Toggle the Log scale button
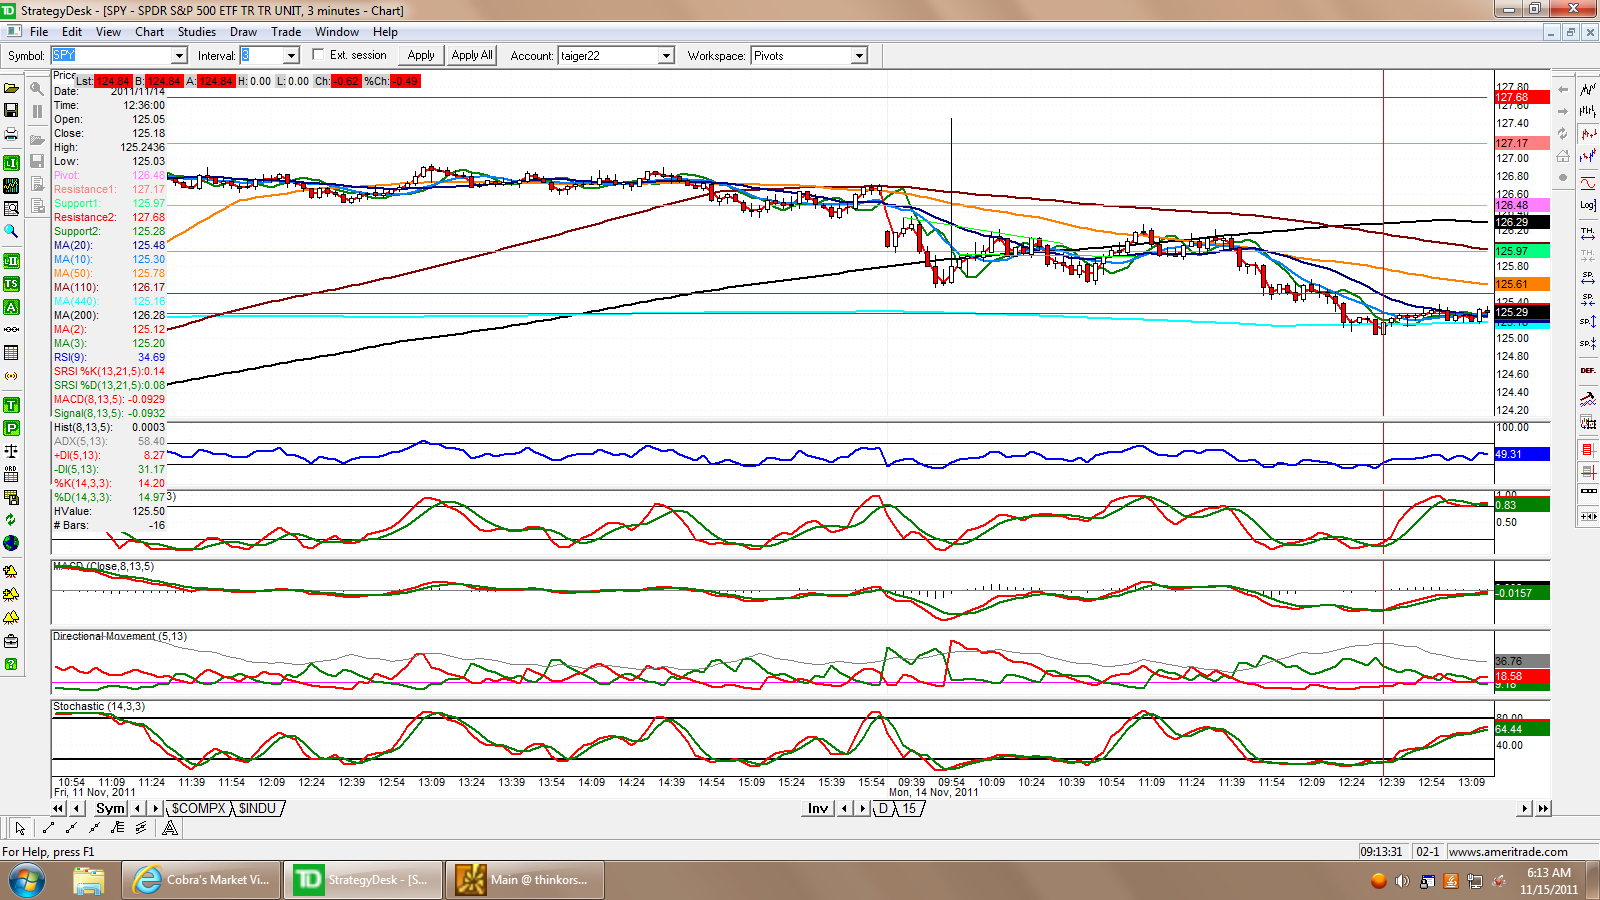1600x900 pixels. 1588,205
